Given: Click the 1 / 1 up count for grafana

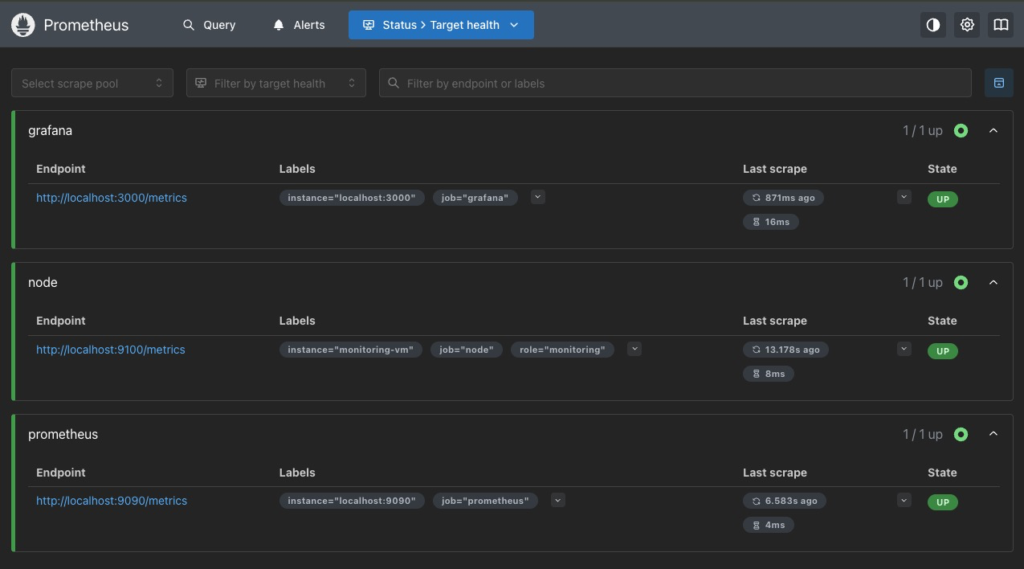Looking at the screenshot, I should coord(922,131).
